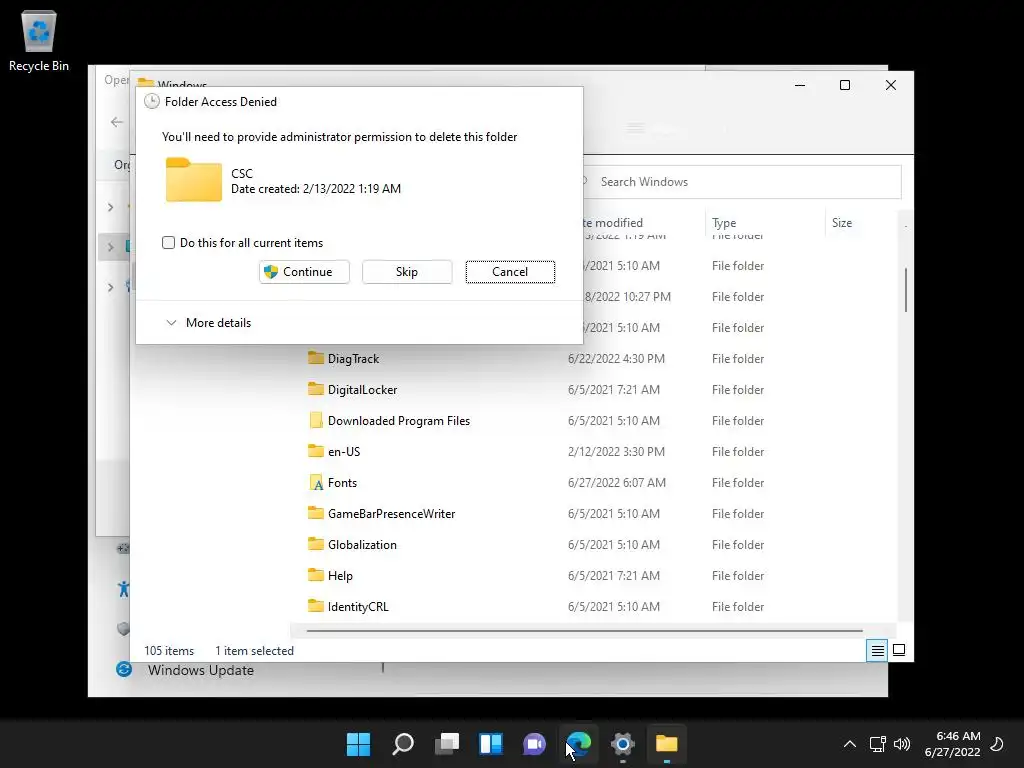The width and height of the screenshot is (1024, 768).
Task: Click the 2/12/2022 3:30 PM date cell
Action: [x=616, y=451]
